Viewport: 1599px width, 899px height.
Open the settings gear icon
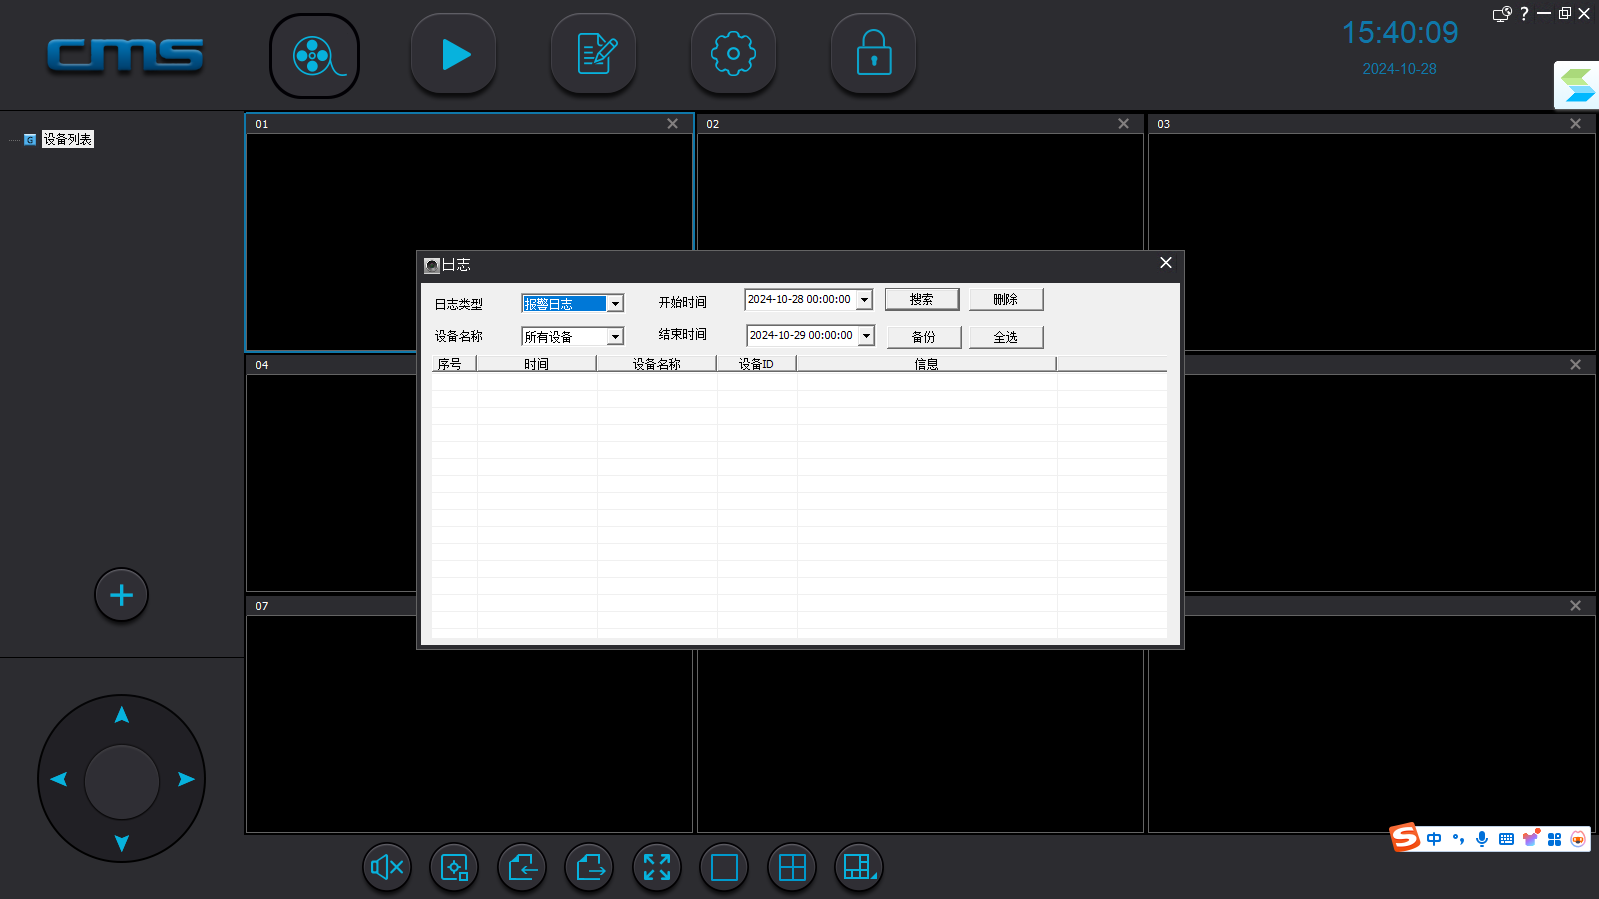tap(733, 55)
